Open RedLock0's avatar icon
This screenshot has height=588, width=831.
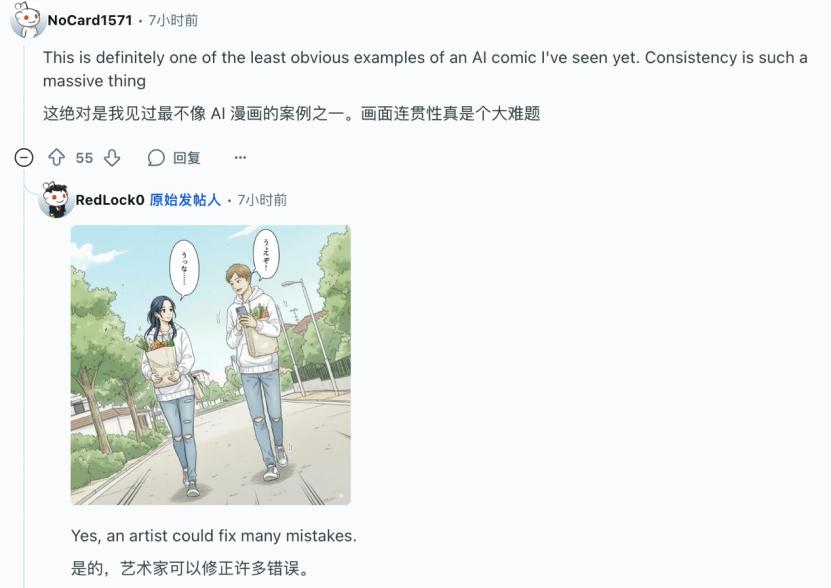click(55, 199)
